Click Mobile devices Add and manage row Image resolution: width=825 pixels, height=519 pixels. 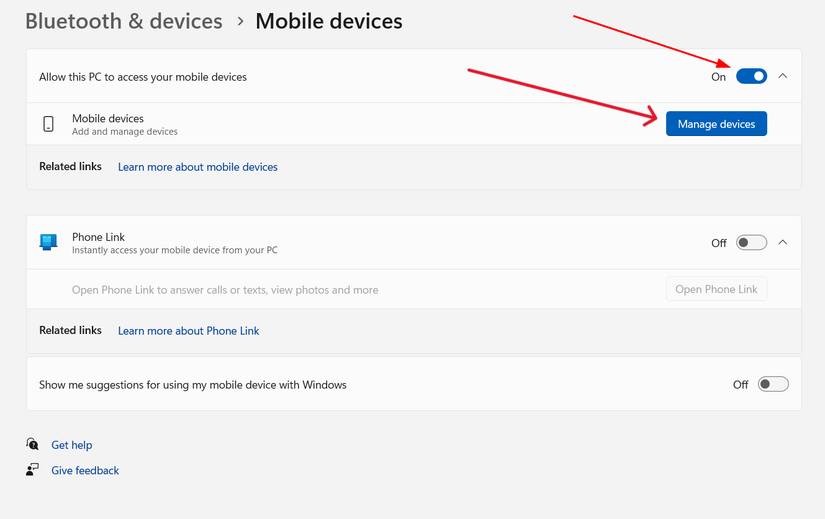click(414, 124)
